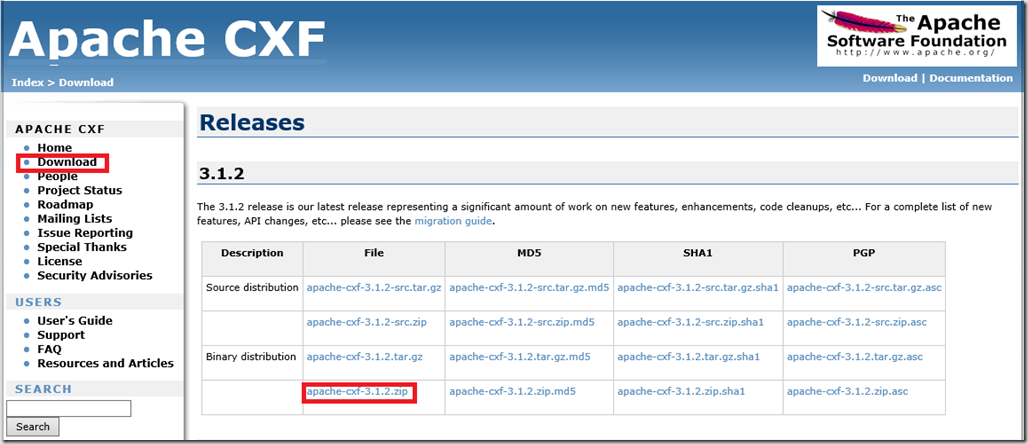Open apache-cxf-3.1.2.zip.sha1 checksum
1028x444 pixels.
(x=681, y=392)
